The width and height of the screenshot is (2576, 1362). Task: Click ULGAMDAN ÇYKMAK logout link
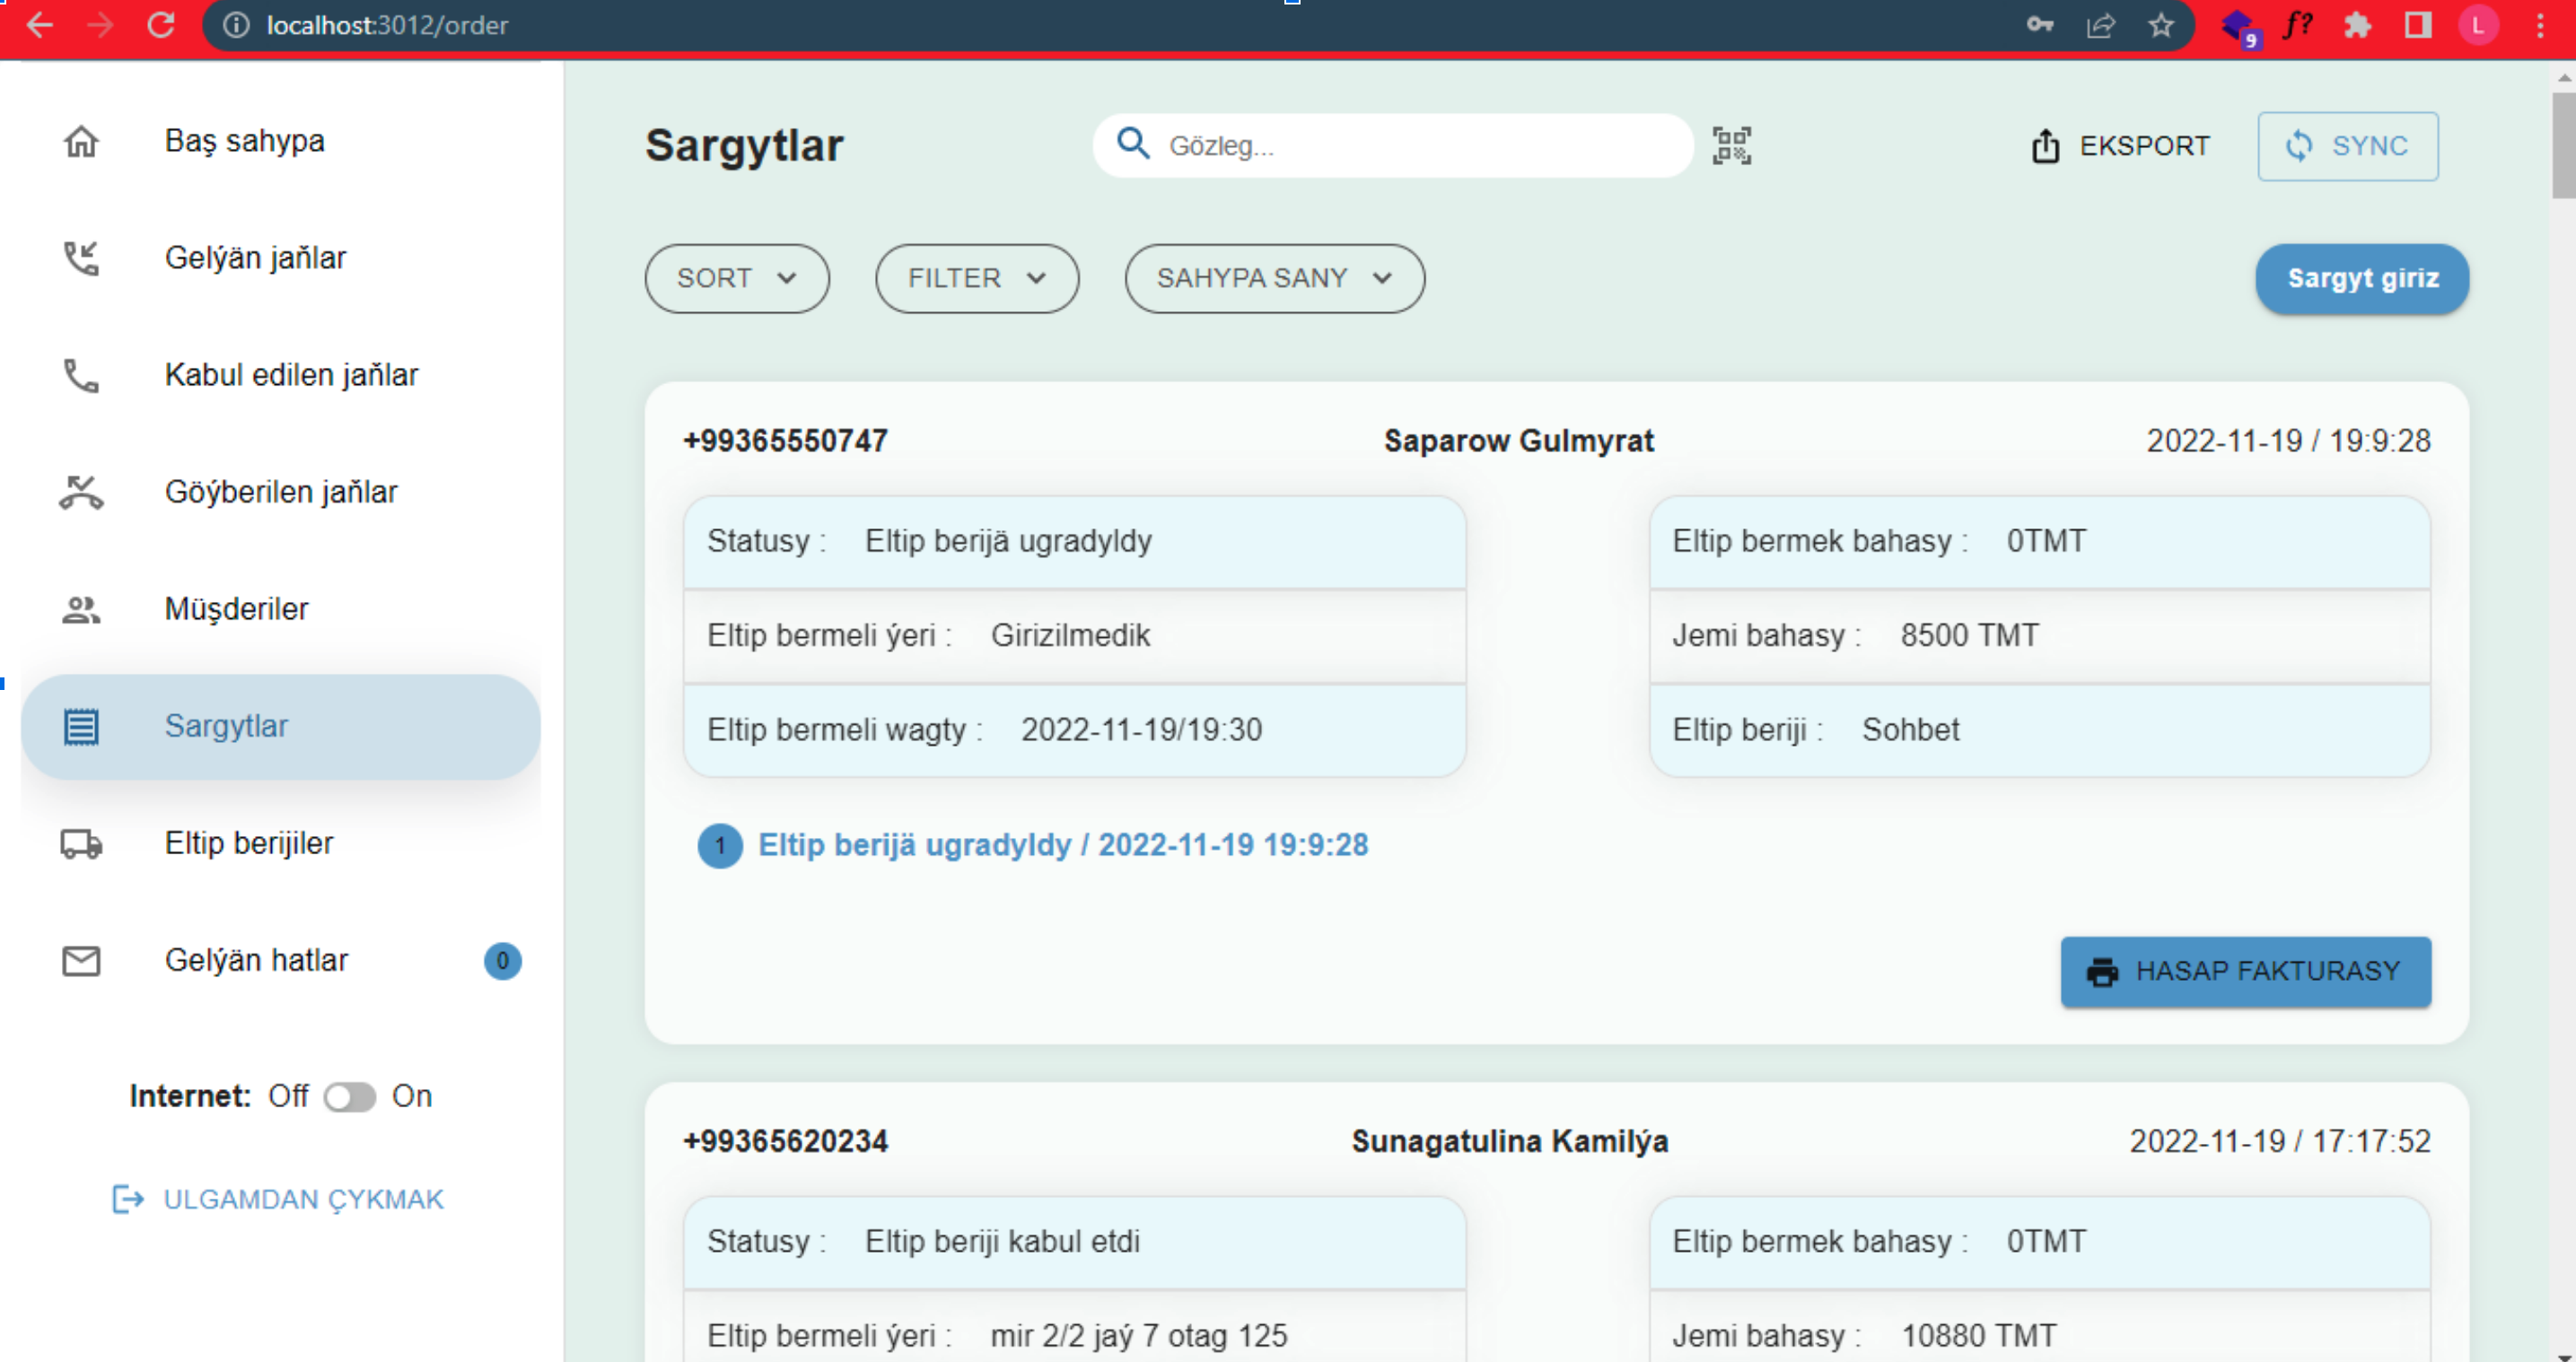coord(278,1199)
